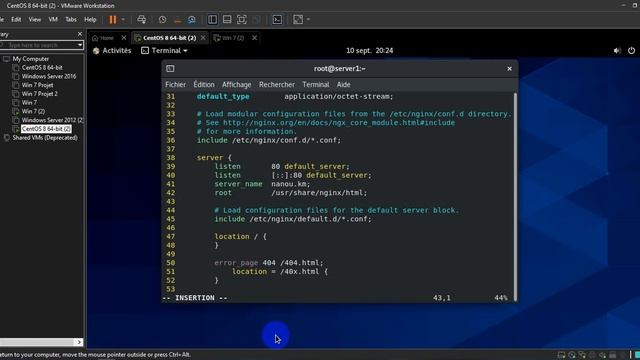Close the Home tab

(124, 38)
